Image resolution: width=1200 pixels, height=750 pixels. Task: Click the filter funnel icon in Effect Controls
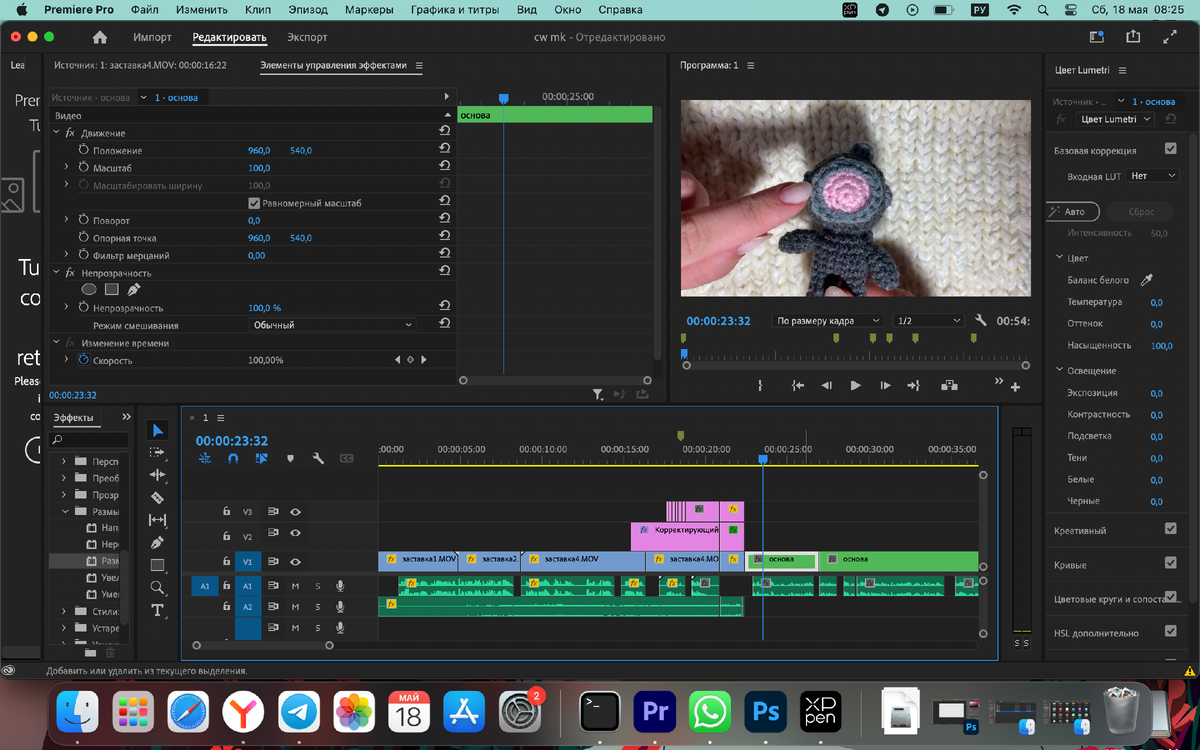click(597, 395)
